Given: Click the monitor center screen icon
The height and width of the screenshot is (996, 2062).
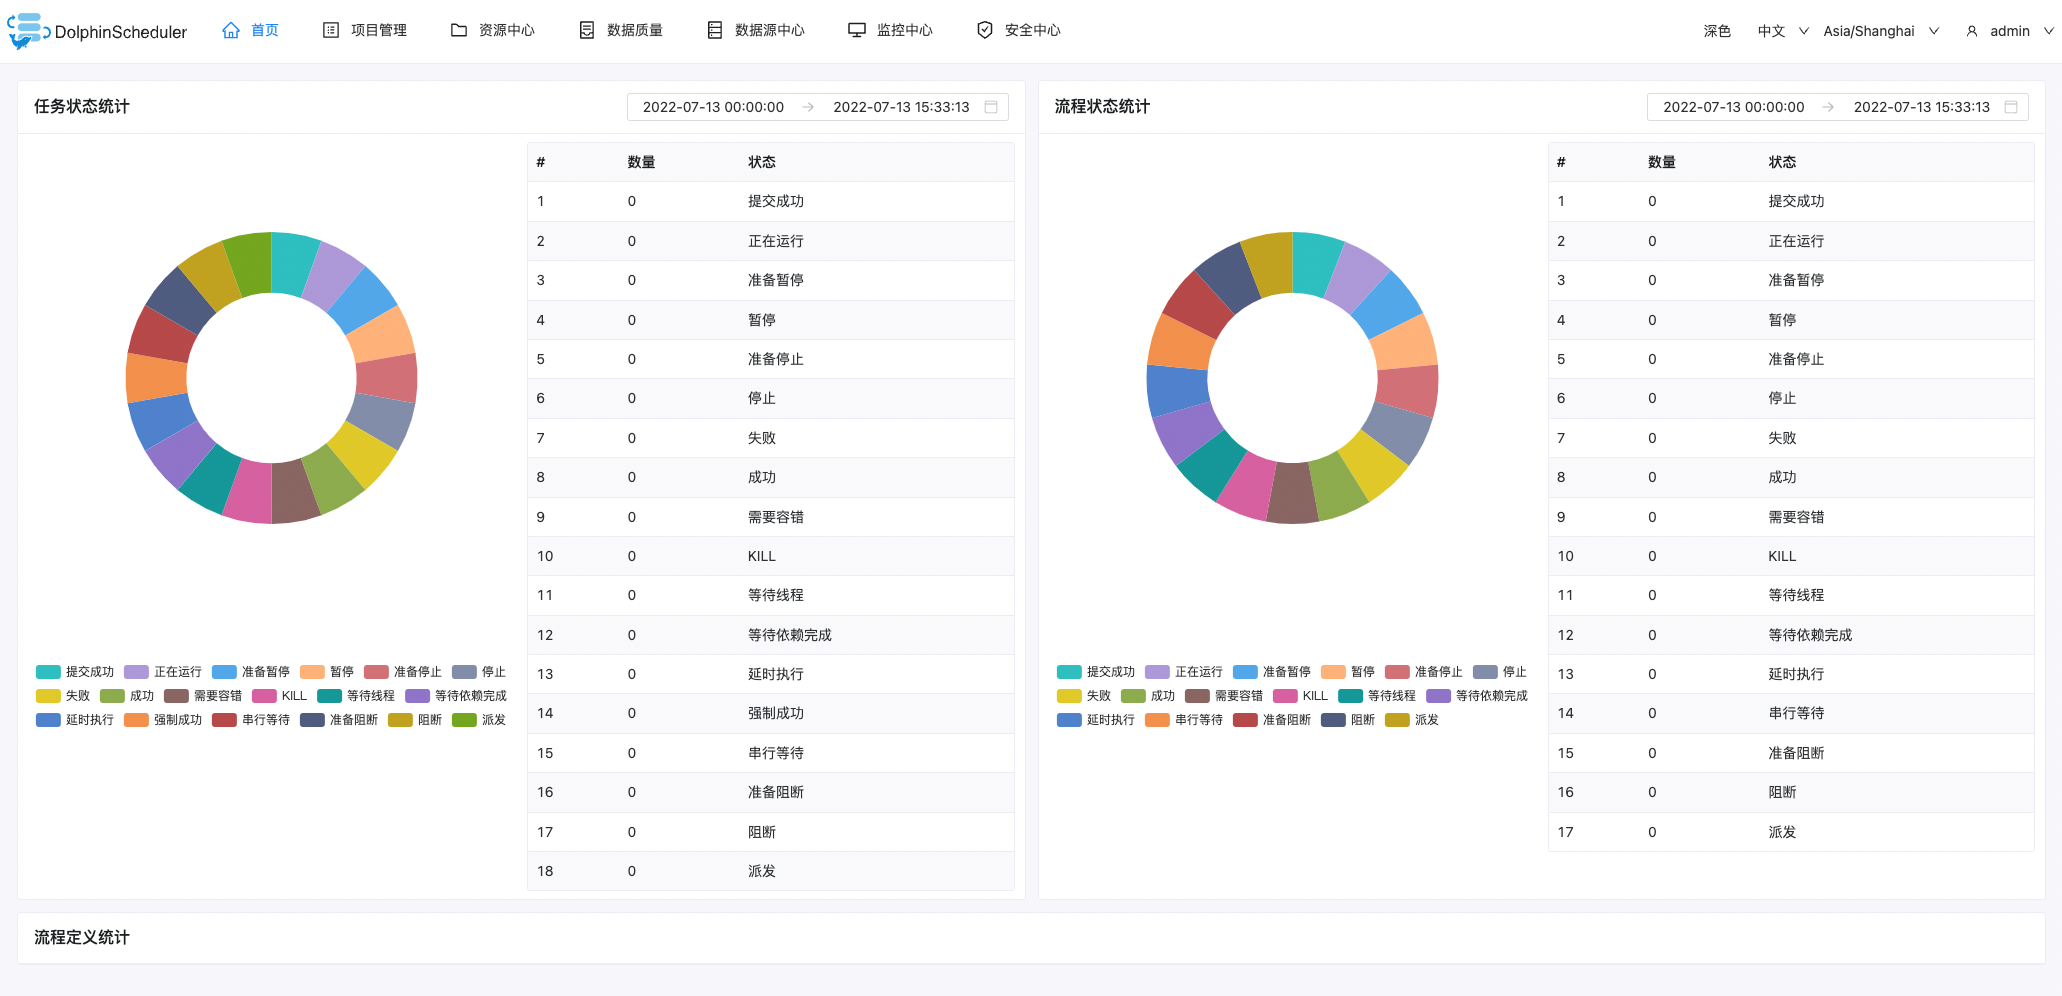Looking at the screenshot, I should pos(857,31).
